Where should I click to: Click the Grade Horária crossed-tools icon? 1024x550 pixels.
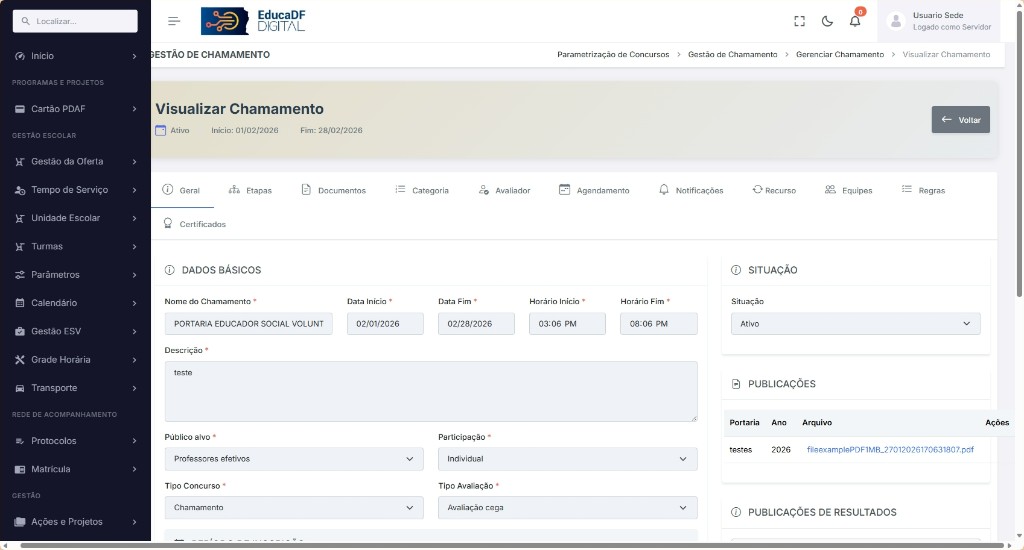coord(20,360)
